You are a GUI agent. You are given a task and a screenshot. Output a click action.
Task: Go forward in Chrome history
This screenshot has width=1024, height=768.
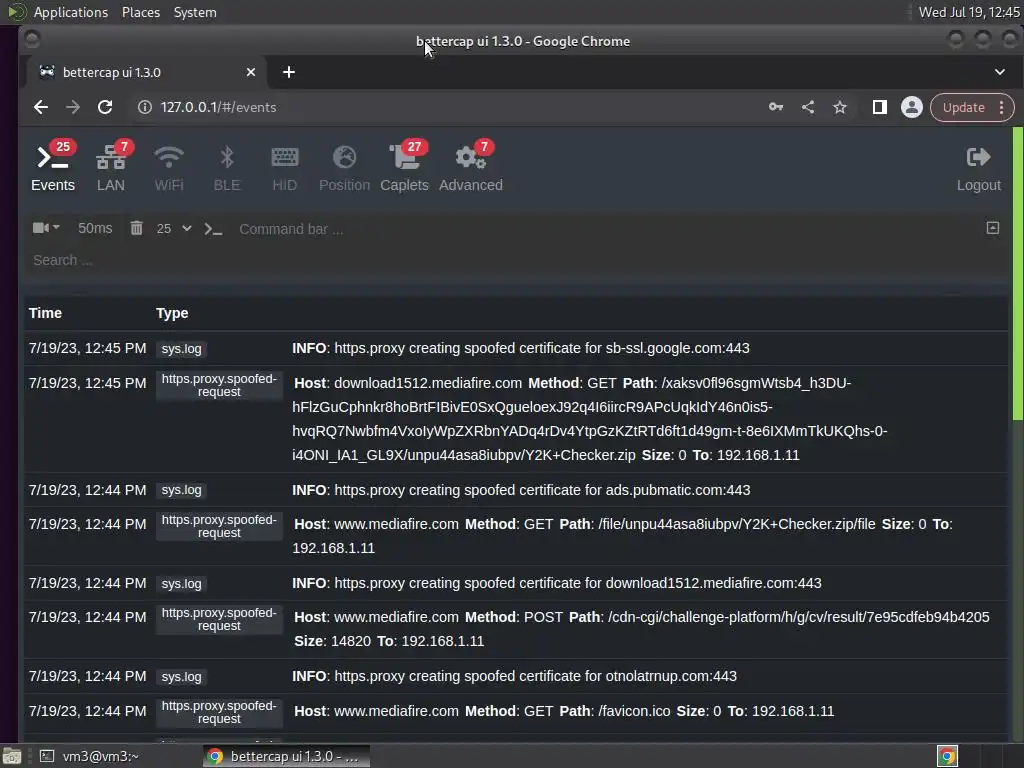click(x=72, y=107)
